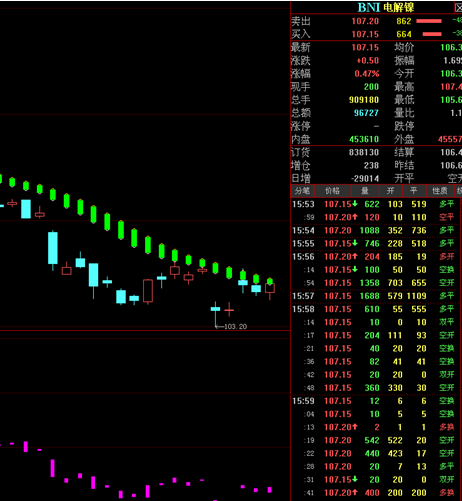Click the 开 column header
462x501 pixels.
pos(391,191)
